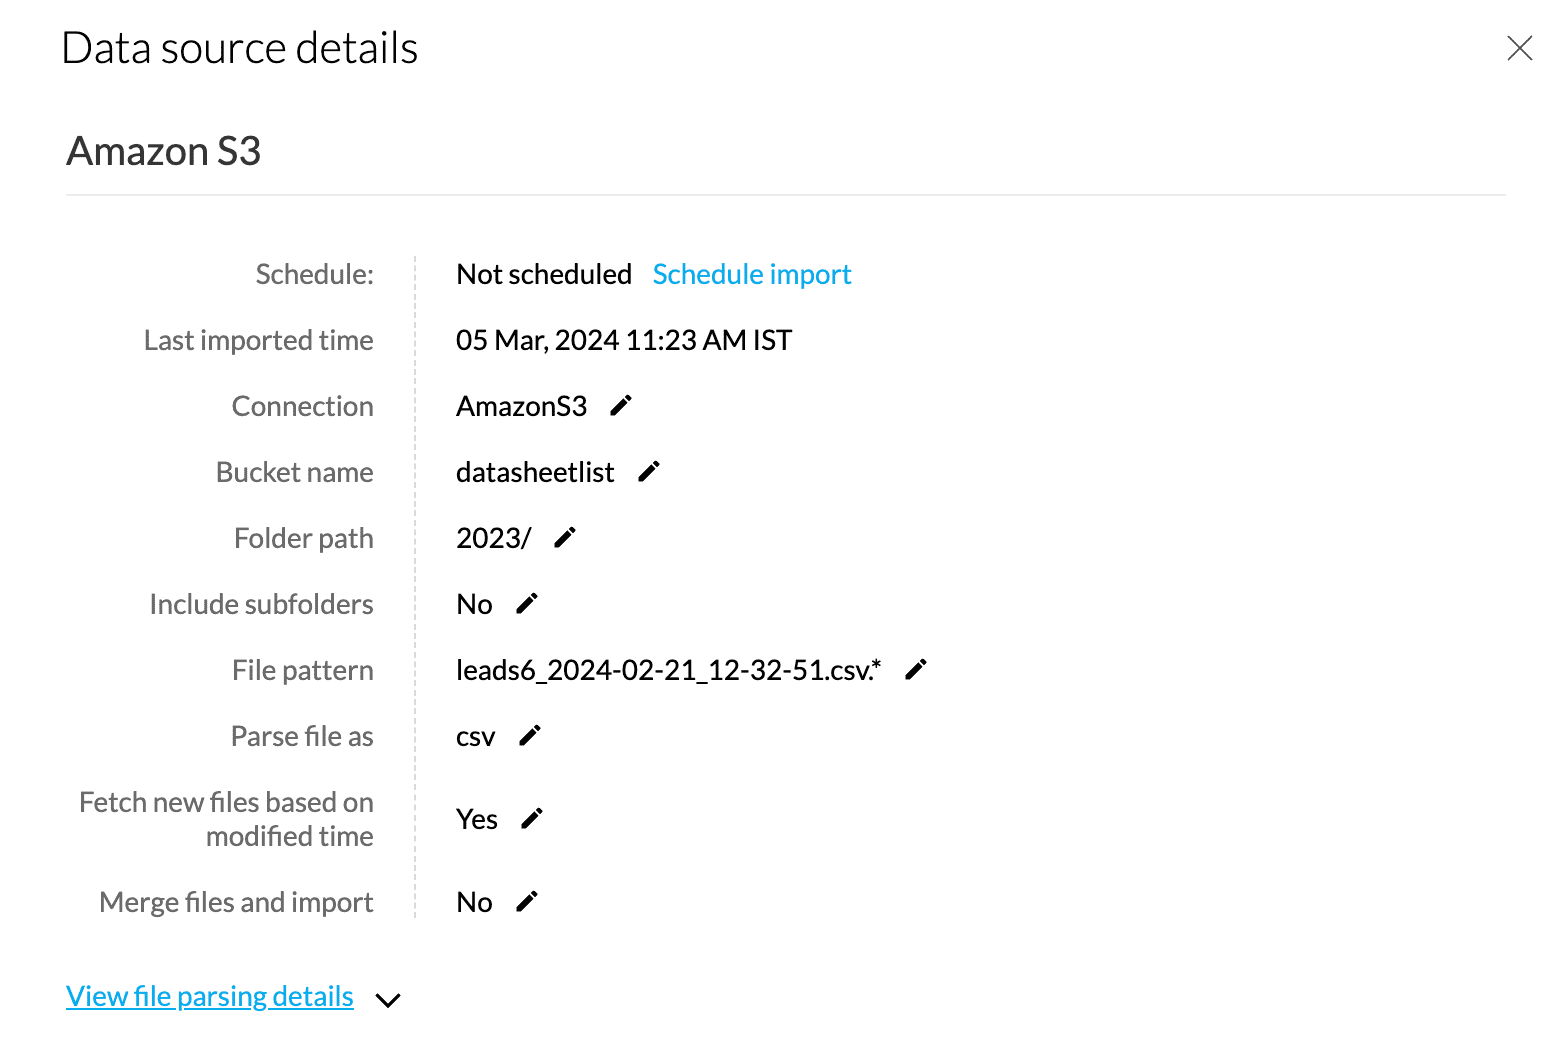
Task: Click the AmazonS3 connection name text
Action: (521, 406)
